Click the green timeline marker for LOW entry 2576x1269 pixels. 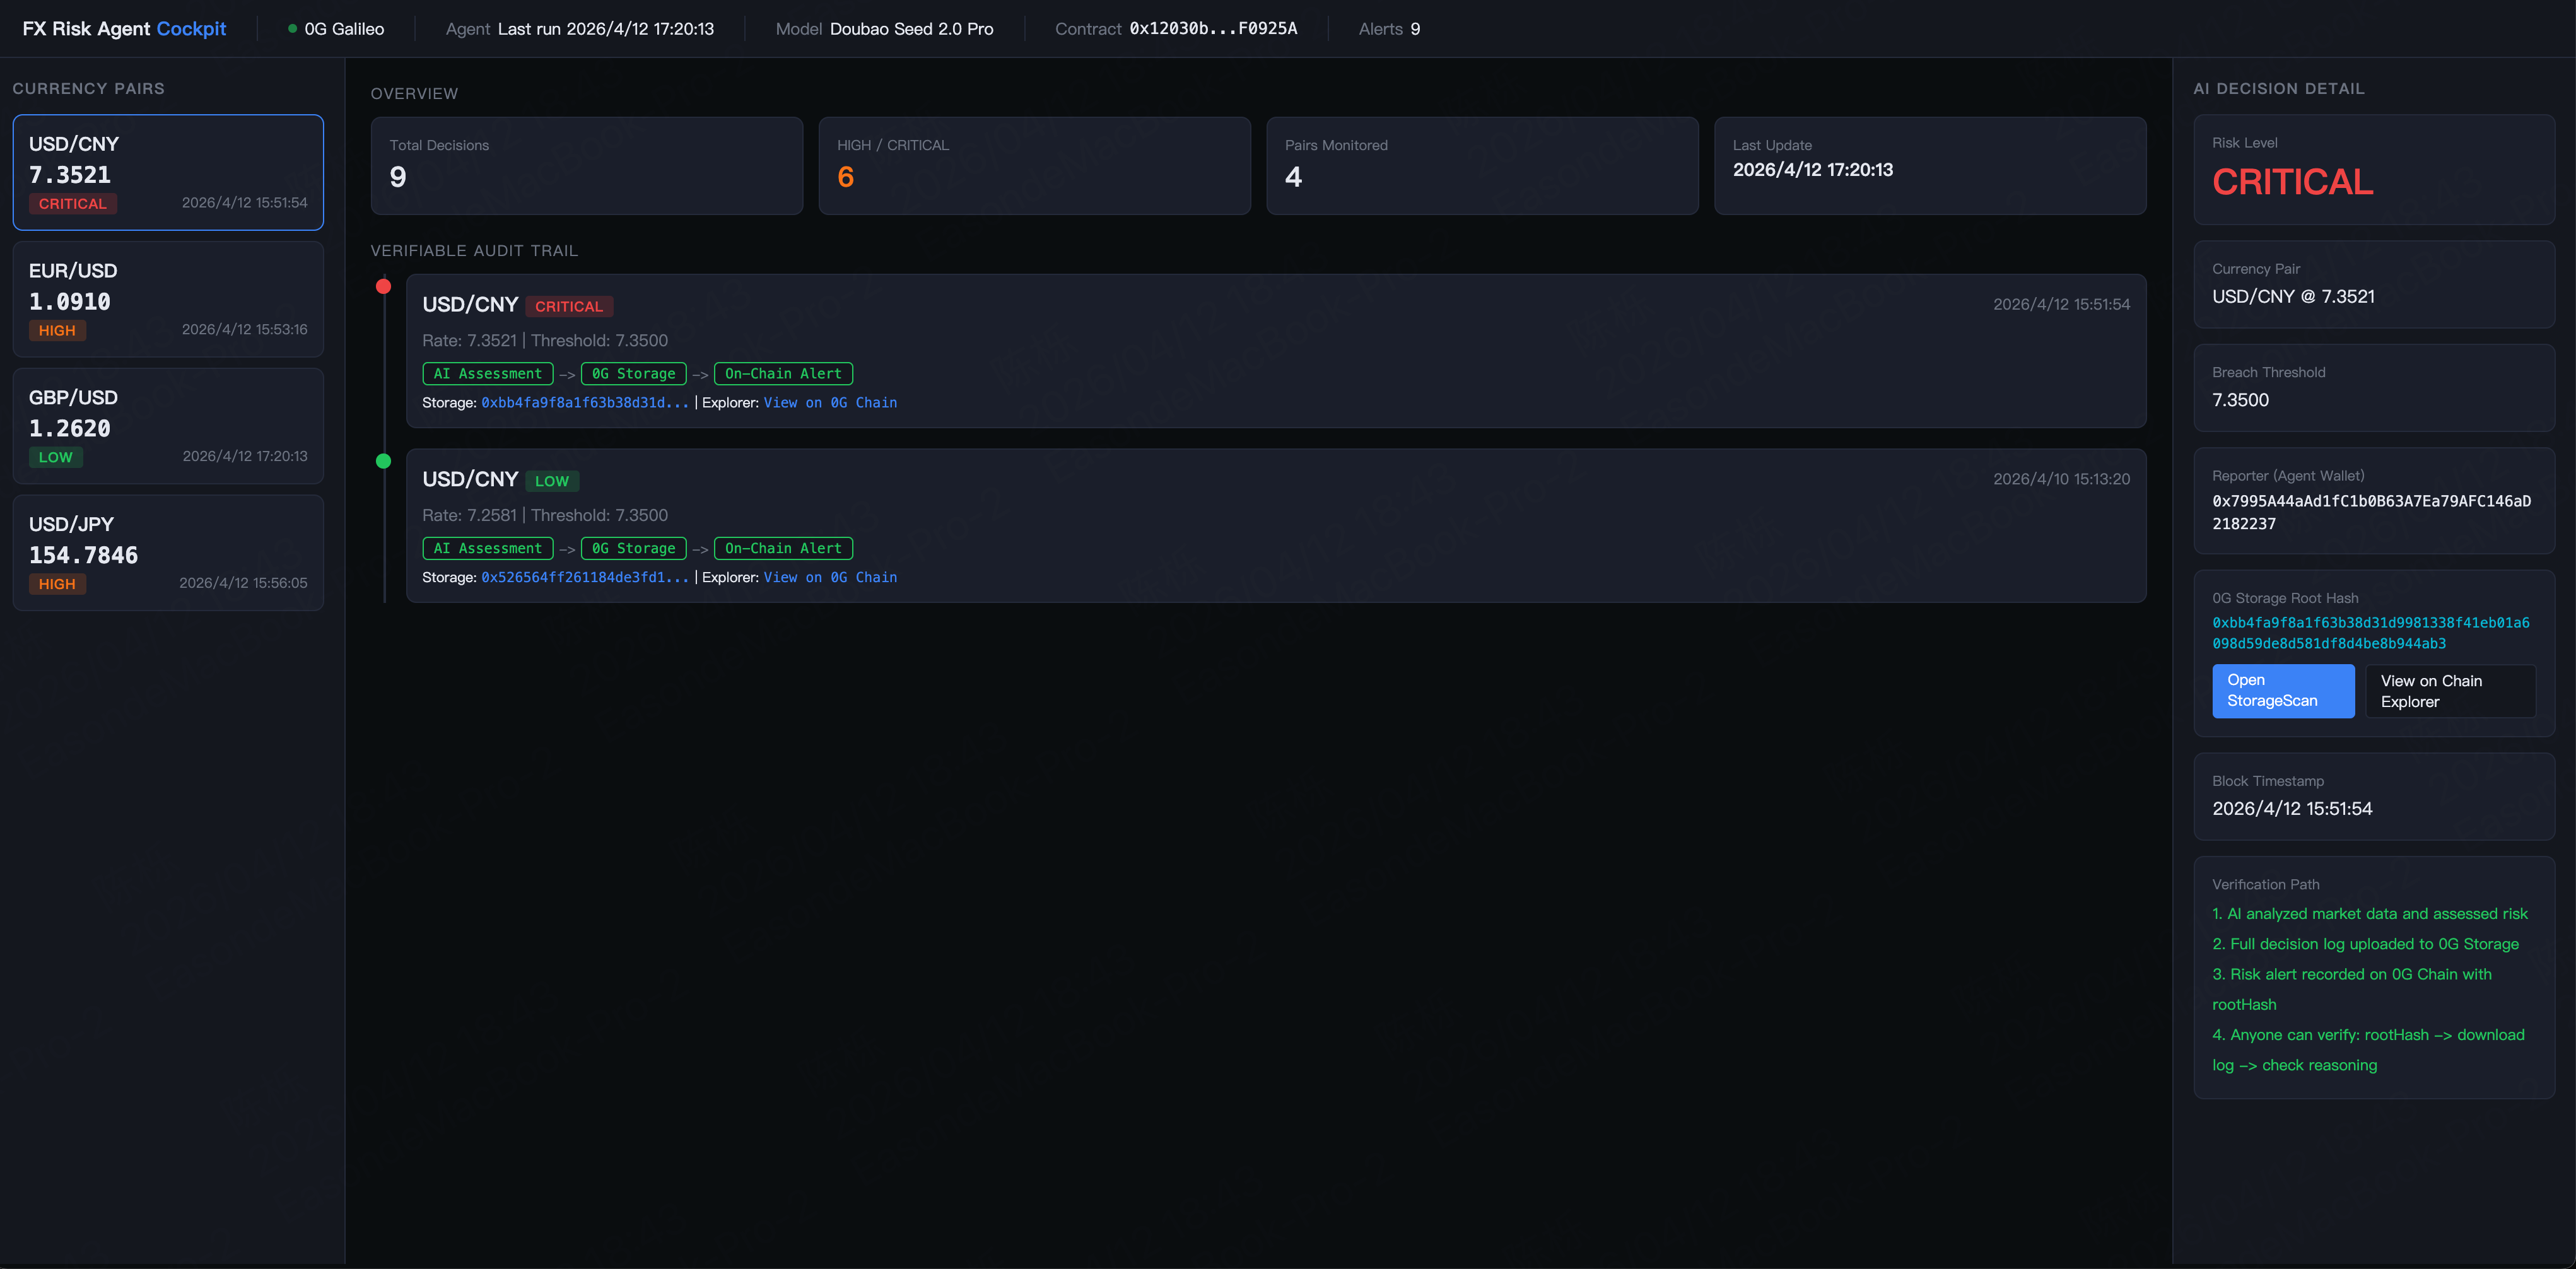coord(383,461)
